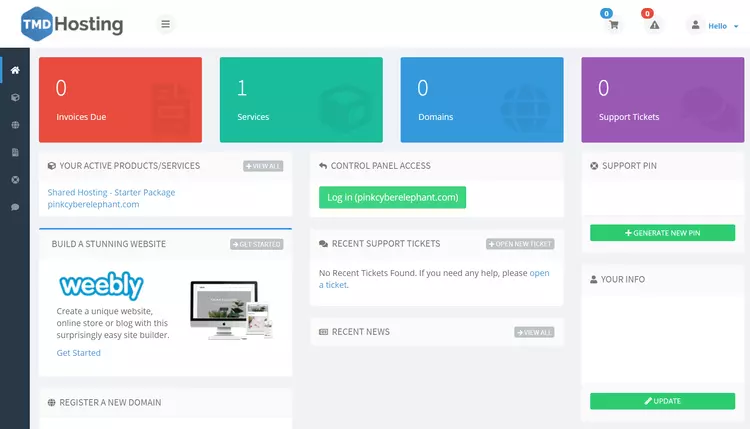750x429 pixels.
Task: Open the Domains tile
Action: pyautogui.click(x=482, y=100)
